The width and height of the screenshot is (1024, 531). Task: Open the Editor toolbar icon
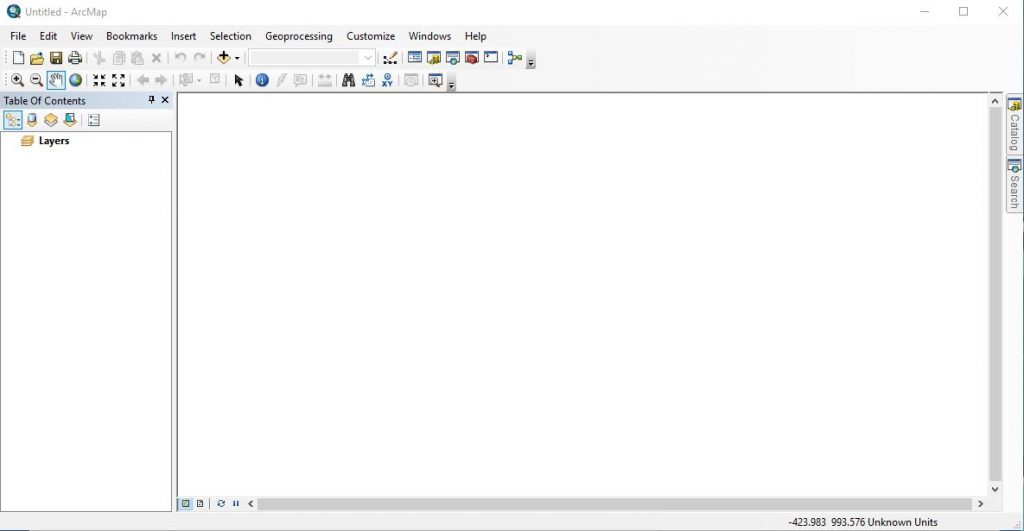click(x=390, y=58)
